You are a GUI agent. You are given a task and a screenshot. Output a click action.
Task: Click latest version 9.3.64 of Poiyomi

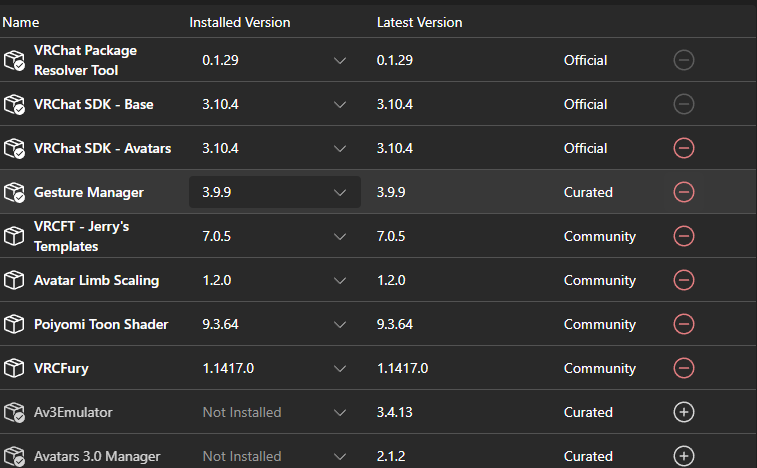(395, 324)
